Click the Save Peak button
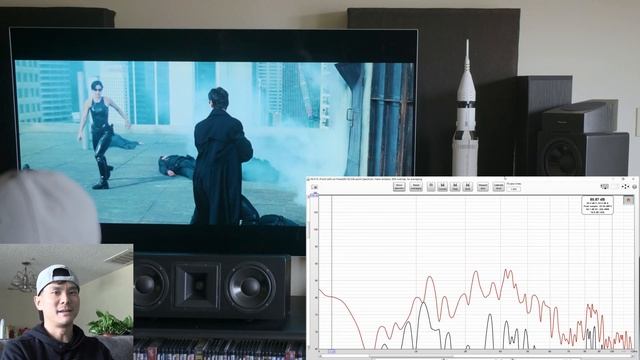The width and height of the screenshot is (640, 360). click(455, 187)
